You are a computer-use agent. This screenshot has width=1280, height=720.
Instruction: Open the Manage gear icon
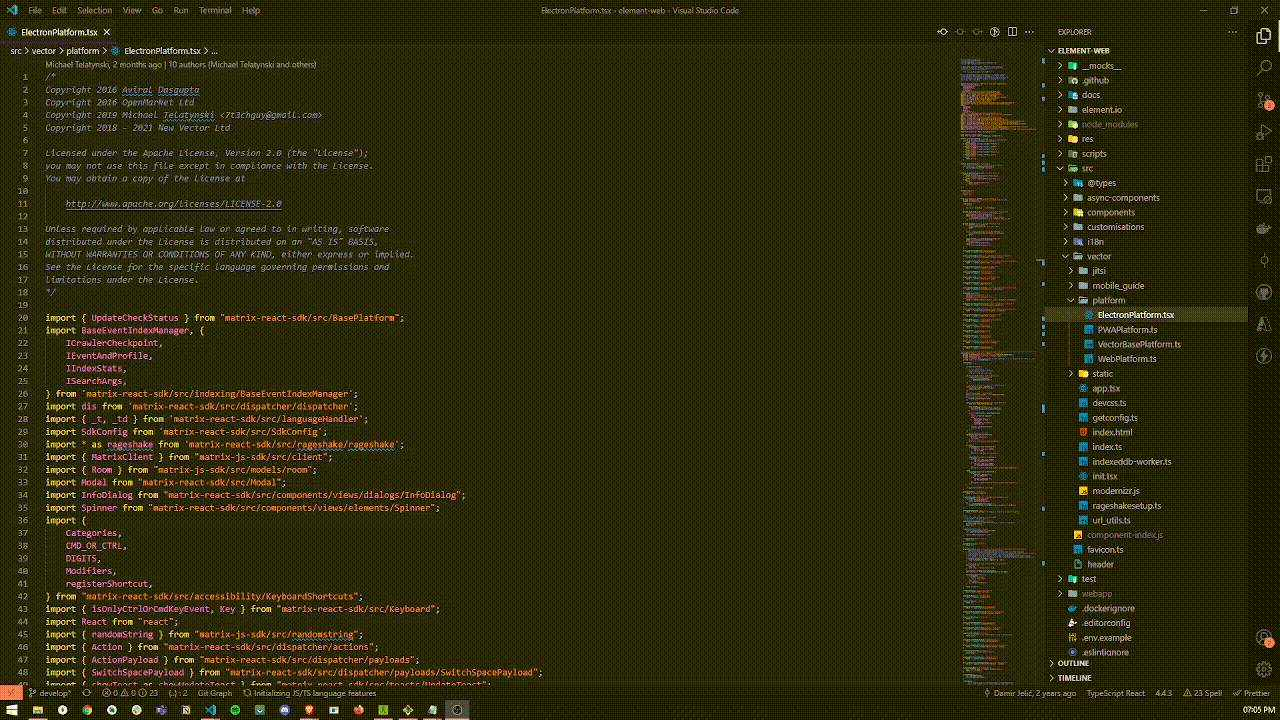[1263, 670]
